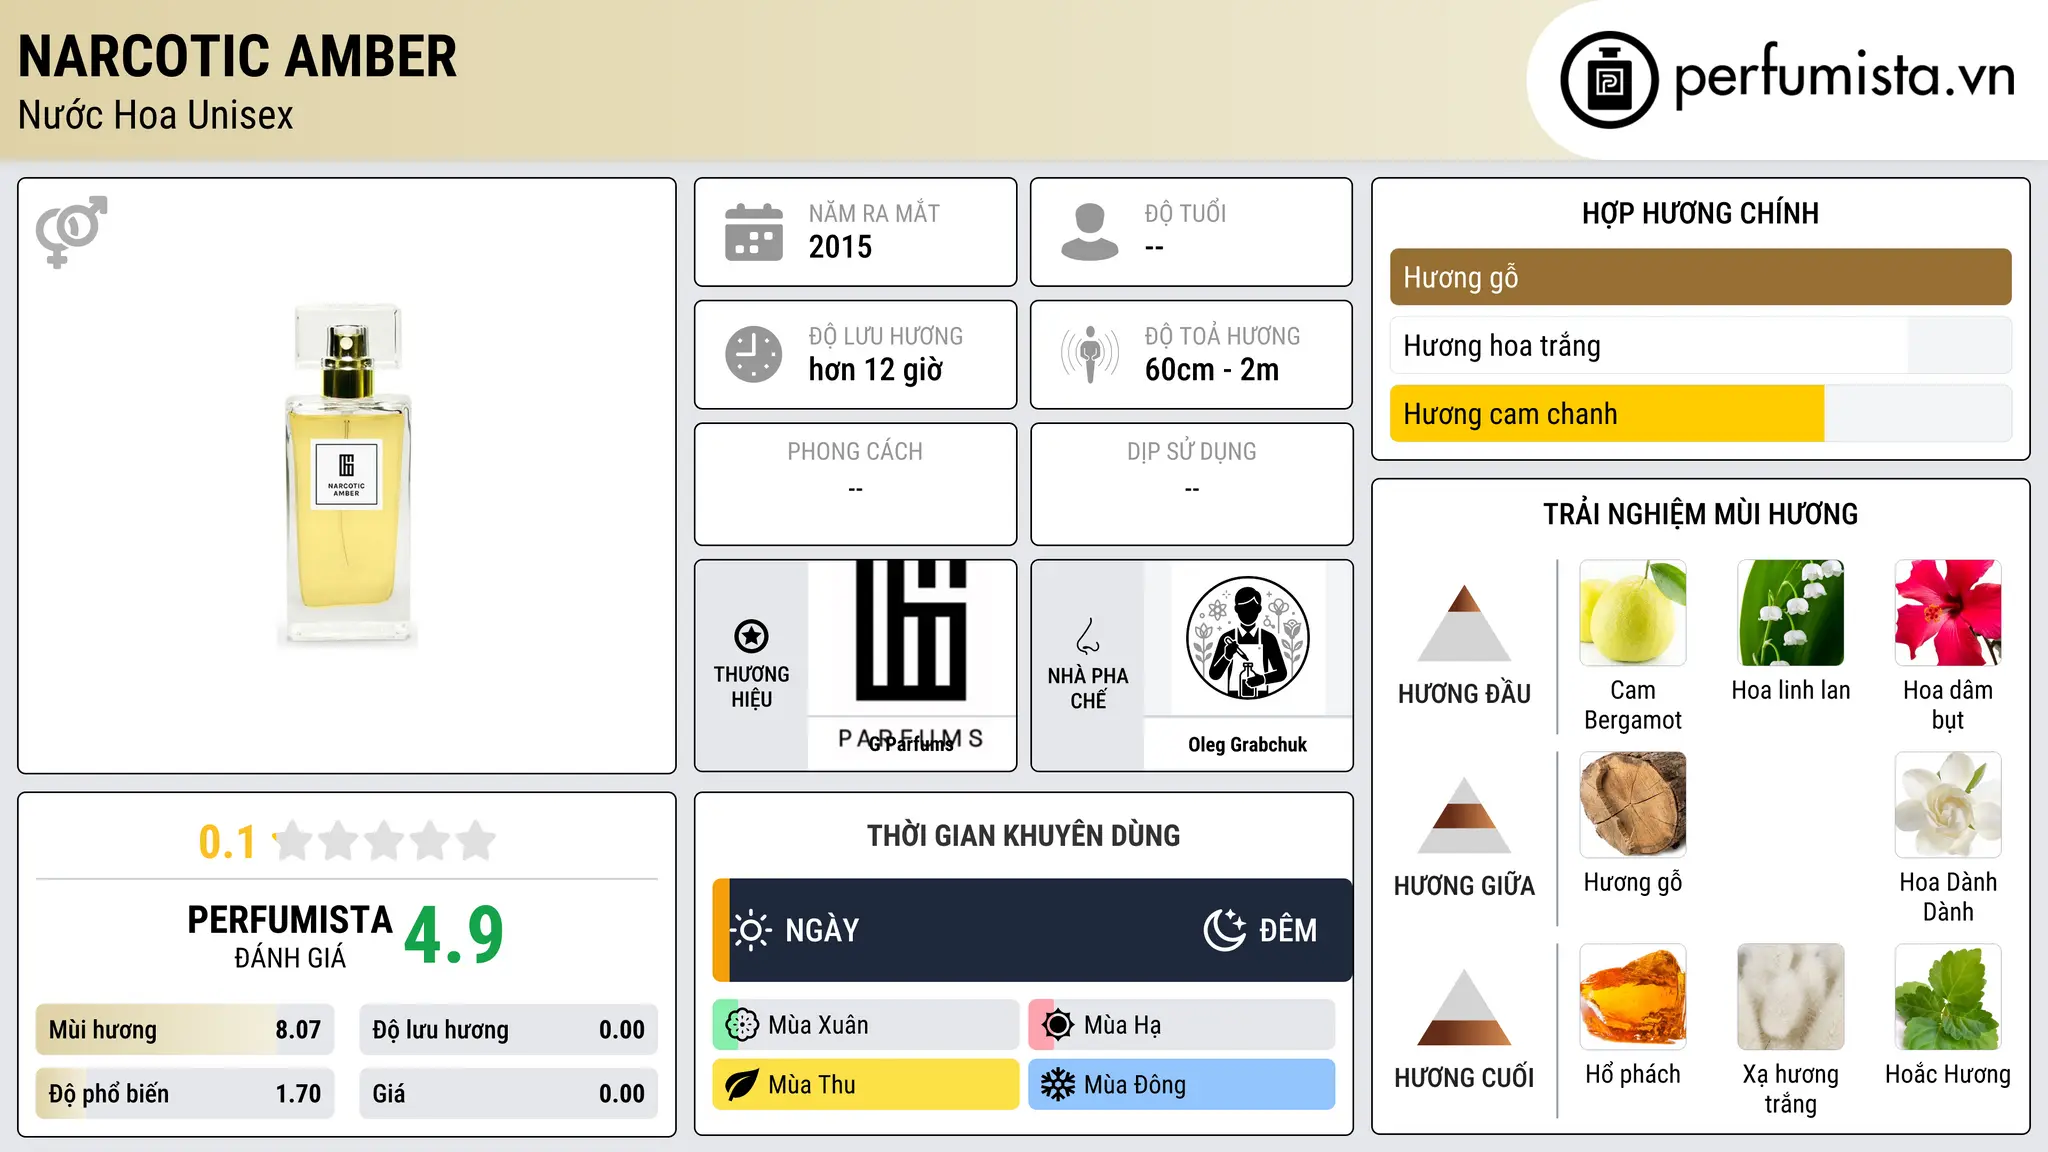Image resolution: width=2048 pixels, height=1152 pixels.
Task: Select the Hoa dâm bụt note image
Action: (1948, 613)
